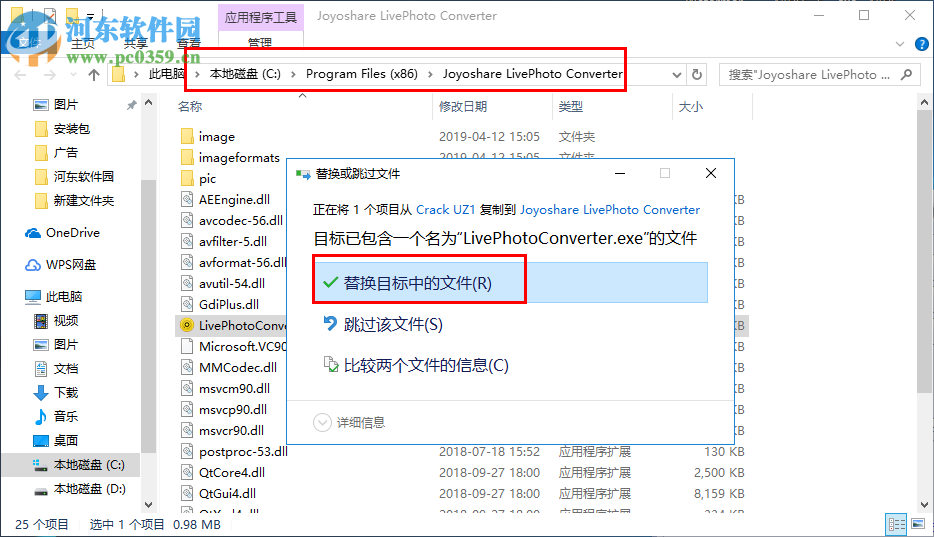The width and height of the screenshot is (934, 537).
Task: Open Desktop folder in navigation pane
Action: coord(56,441)
